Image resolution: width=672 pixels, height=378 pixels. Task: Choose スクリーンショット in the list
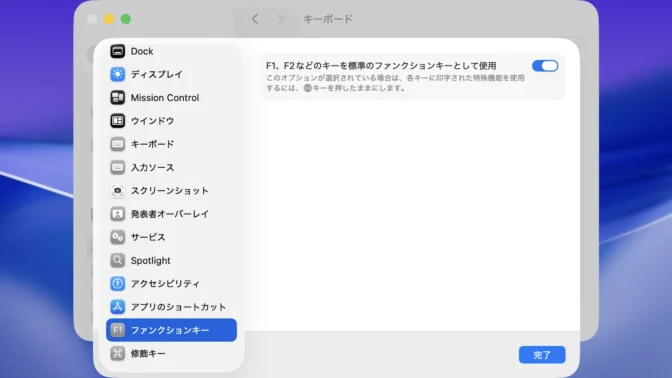171,190
